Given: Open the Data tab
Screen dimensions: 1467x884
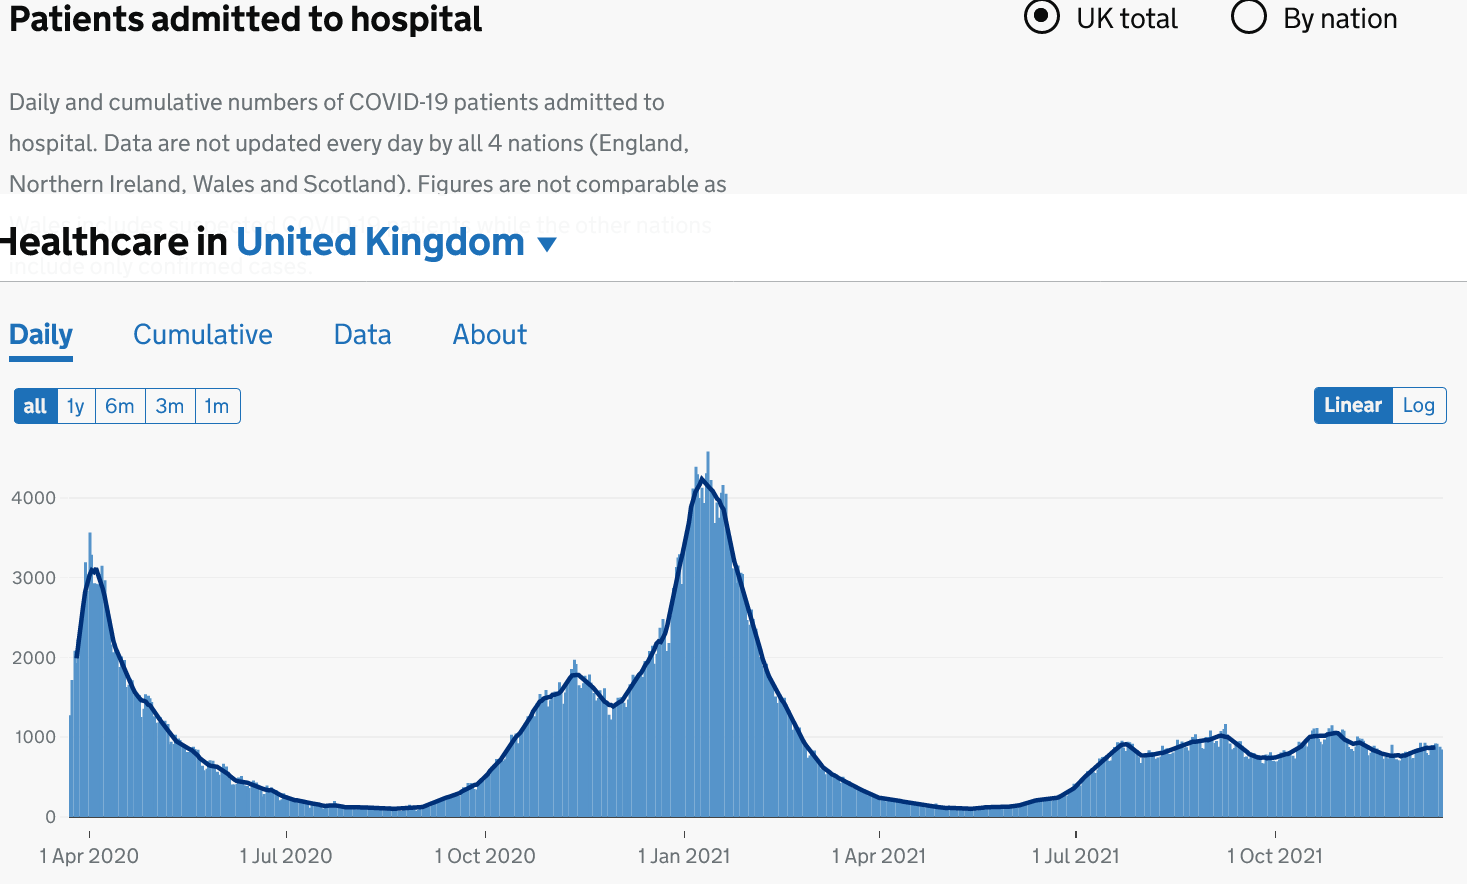Looking at the screenshot, I should click(362, 335).
